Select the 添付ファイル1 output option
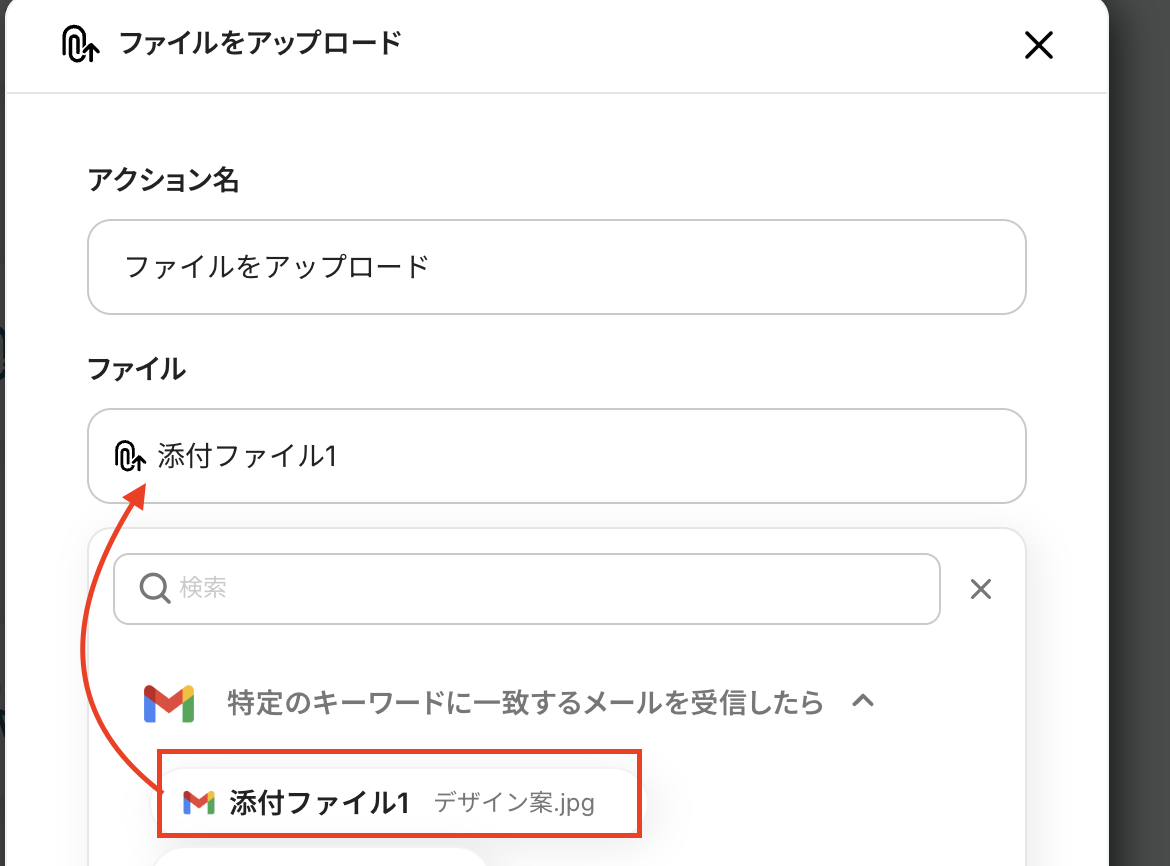Viewport: 1170px width, 866px height. click(398, 802)
